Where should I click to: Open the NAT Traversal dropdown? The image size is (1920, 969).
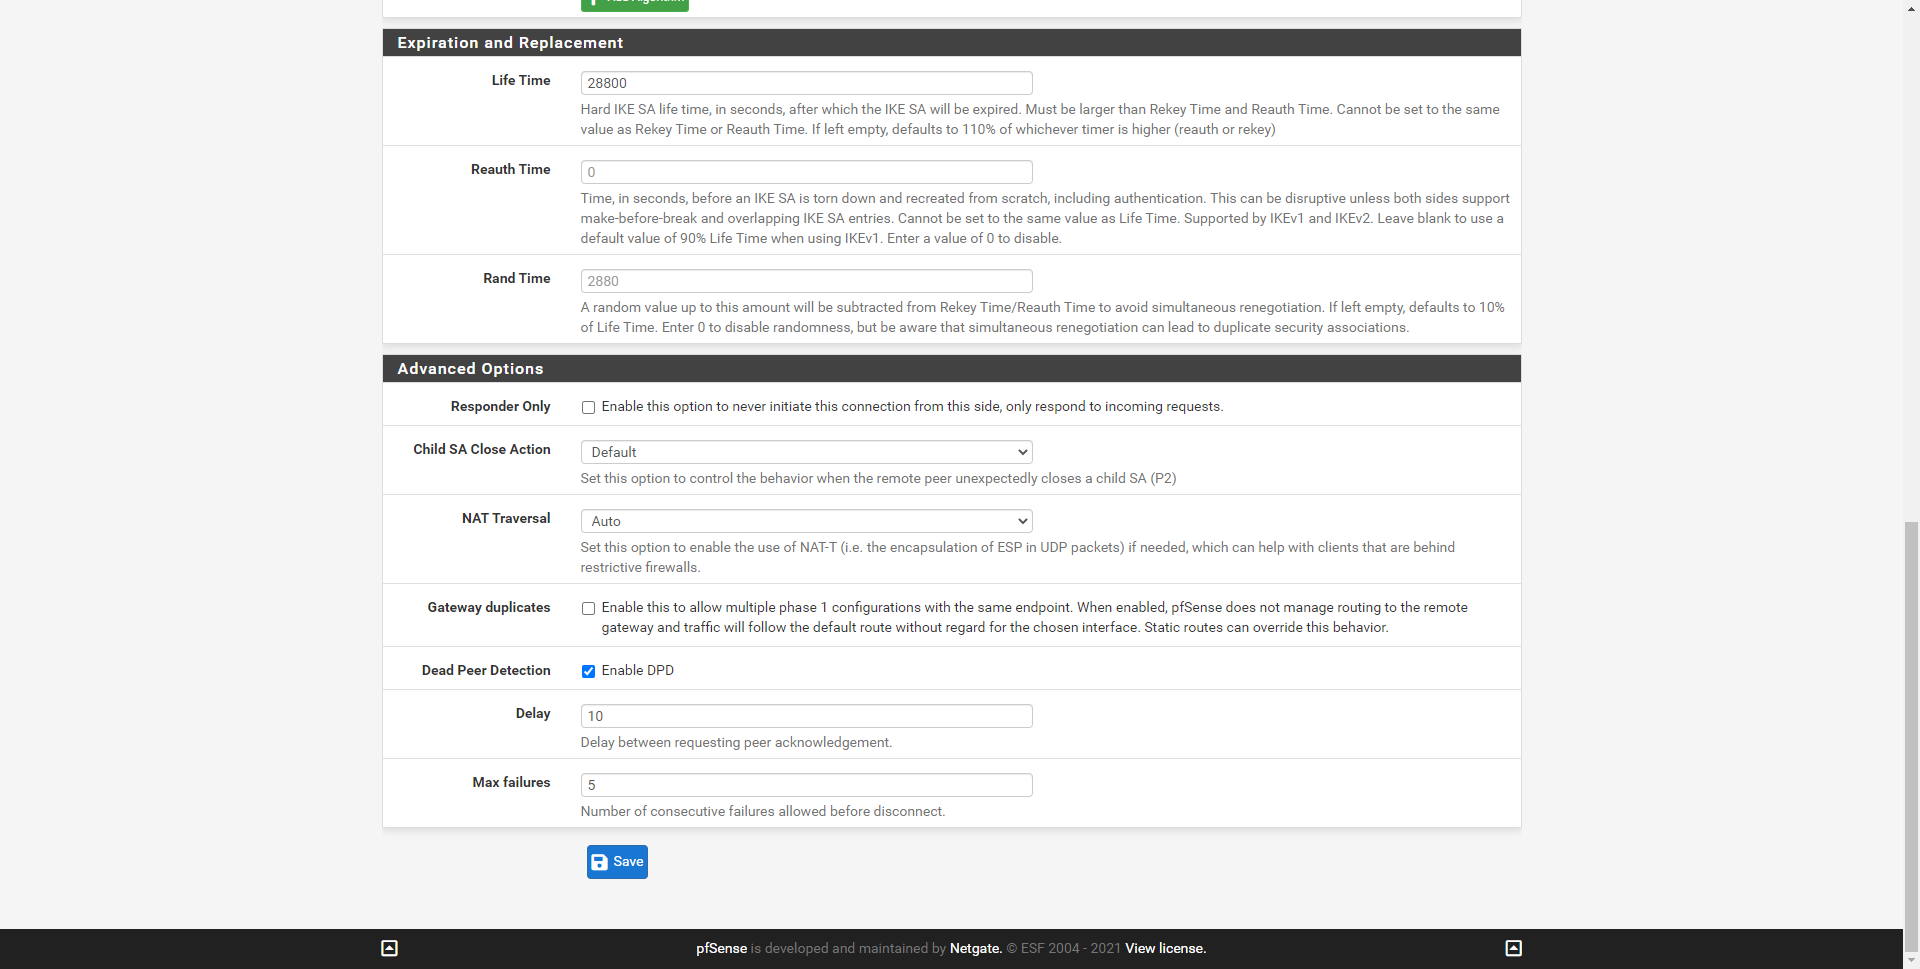[x=806, y=521]
